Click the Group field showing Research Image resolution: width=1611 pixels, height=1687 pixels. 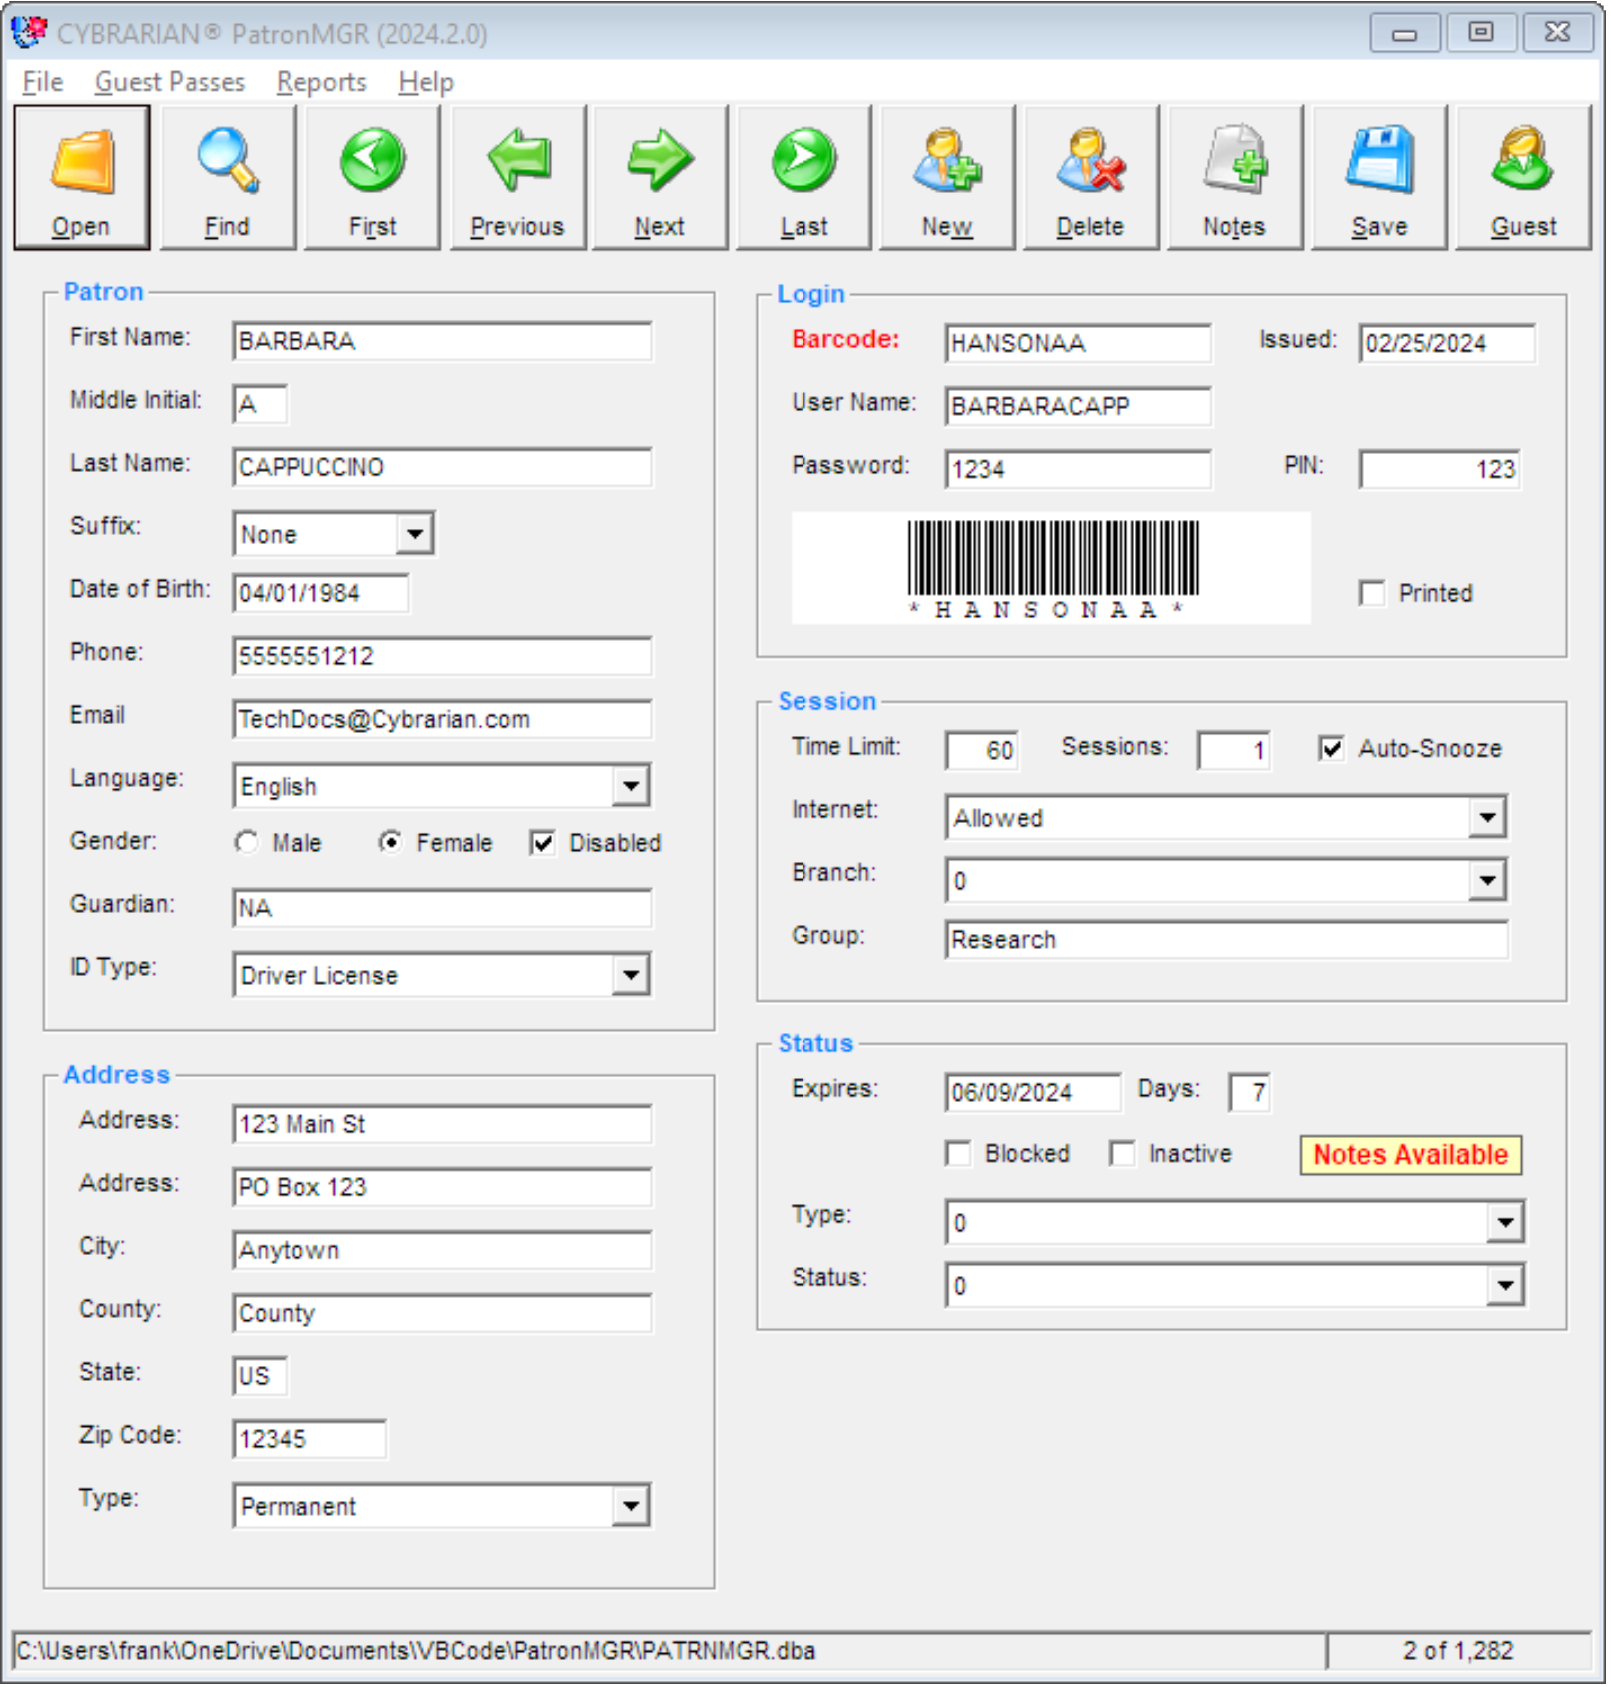1228,941
